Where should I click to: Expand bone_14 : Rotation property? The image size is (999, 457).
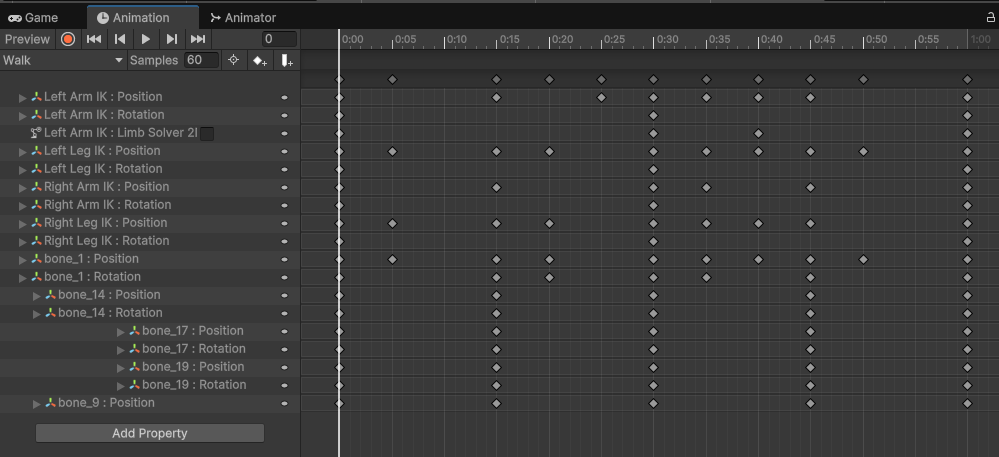tap(37, 314)
